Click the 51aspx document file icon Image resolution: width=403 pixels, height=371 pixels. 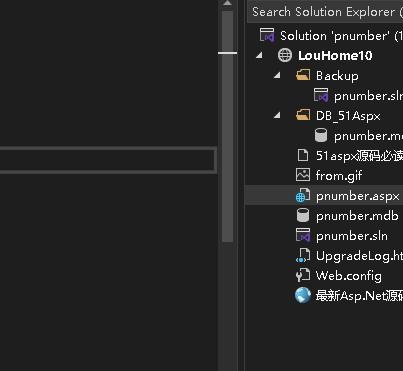(303, 155)
